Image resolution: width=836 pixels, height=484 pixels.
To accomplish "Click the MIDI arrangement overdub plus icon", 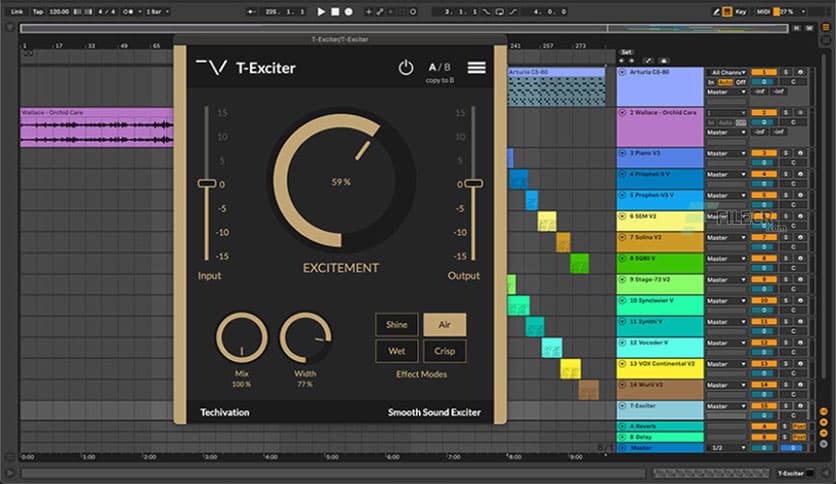I will (x=368, y=11).
